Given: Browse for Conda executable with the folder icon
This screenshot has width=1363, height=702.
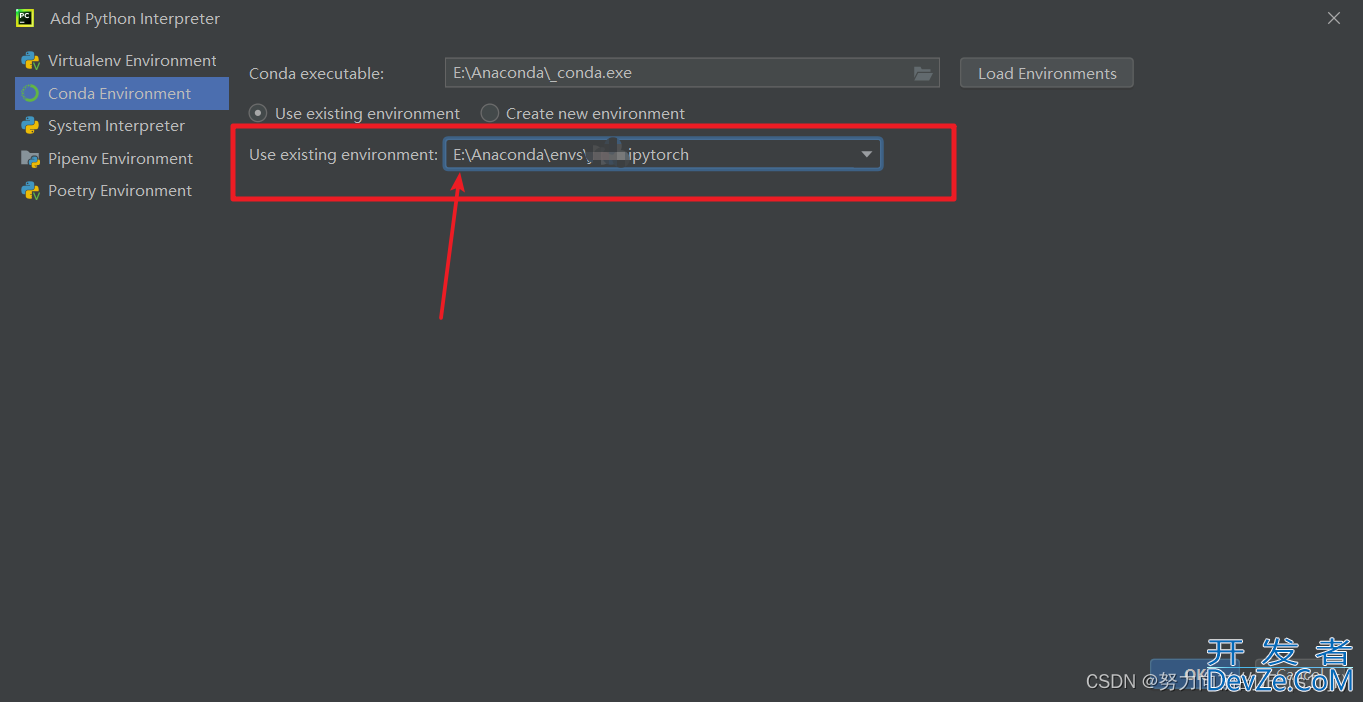Looking at the screenshot, I should tap(923, 73).
